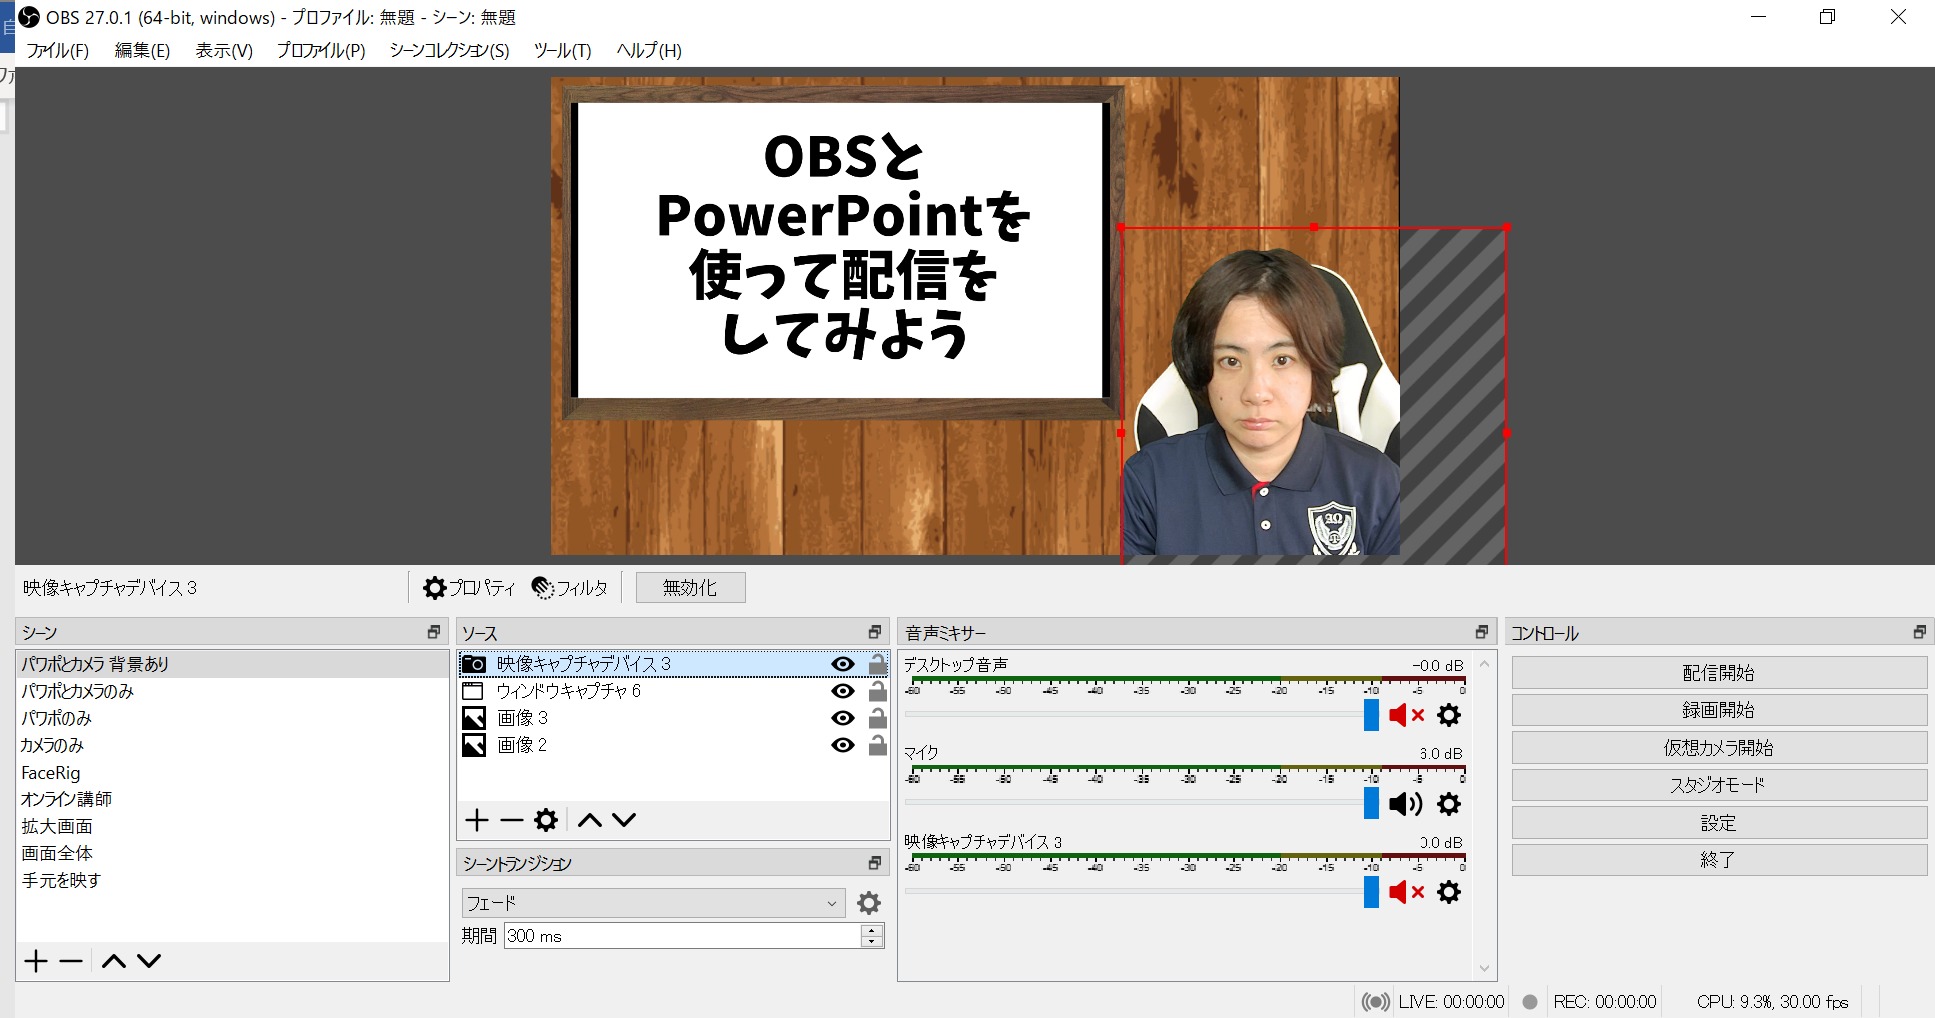Select the オンライン講師 scene
This screenshot has height=1018, width=1935.
click(232, 799)
